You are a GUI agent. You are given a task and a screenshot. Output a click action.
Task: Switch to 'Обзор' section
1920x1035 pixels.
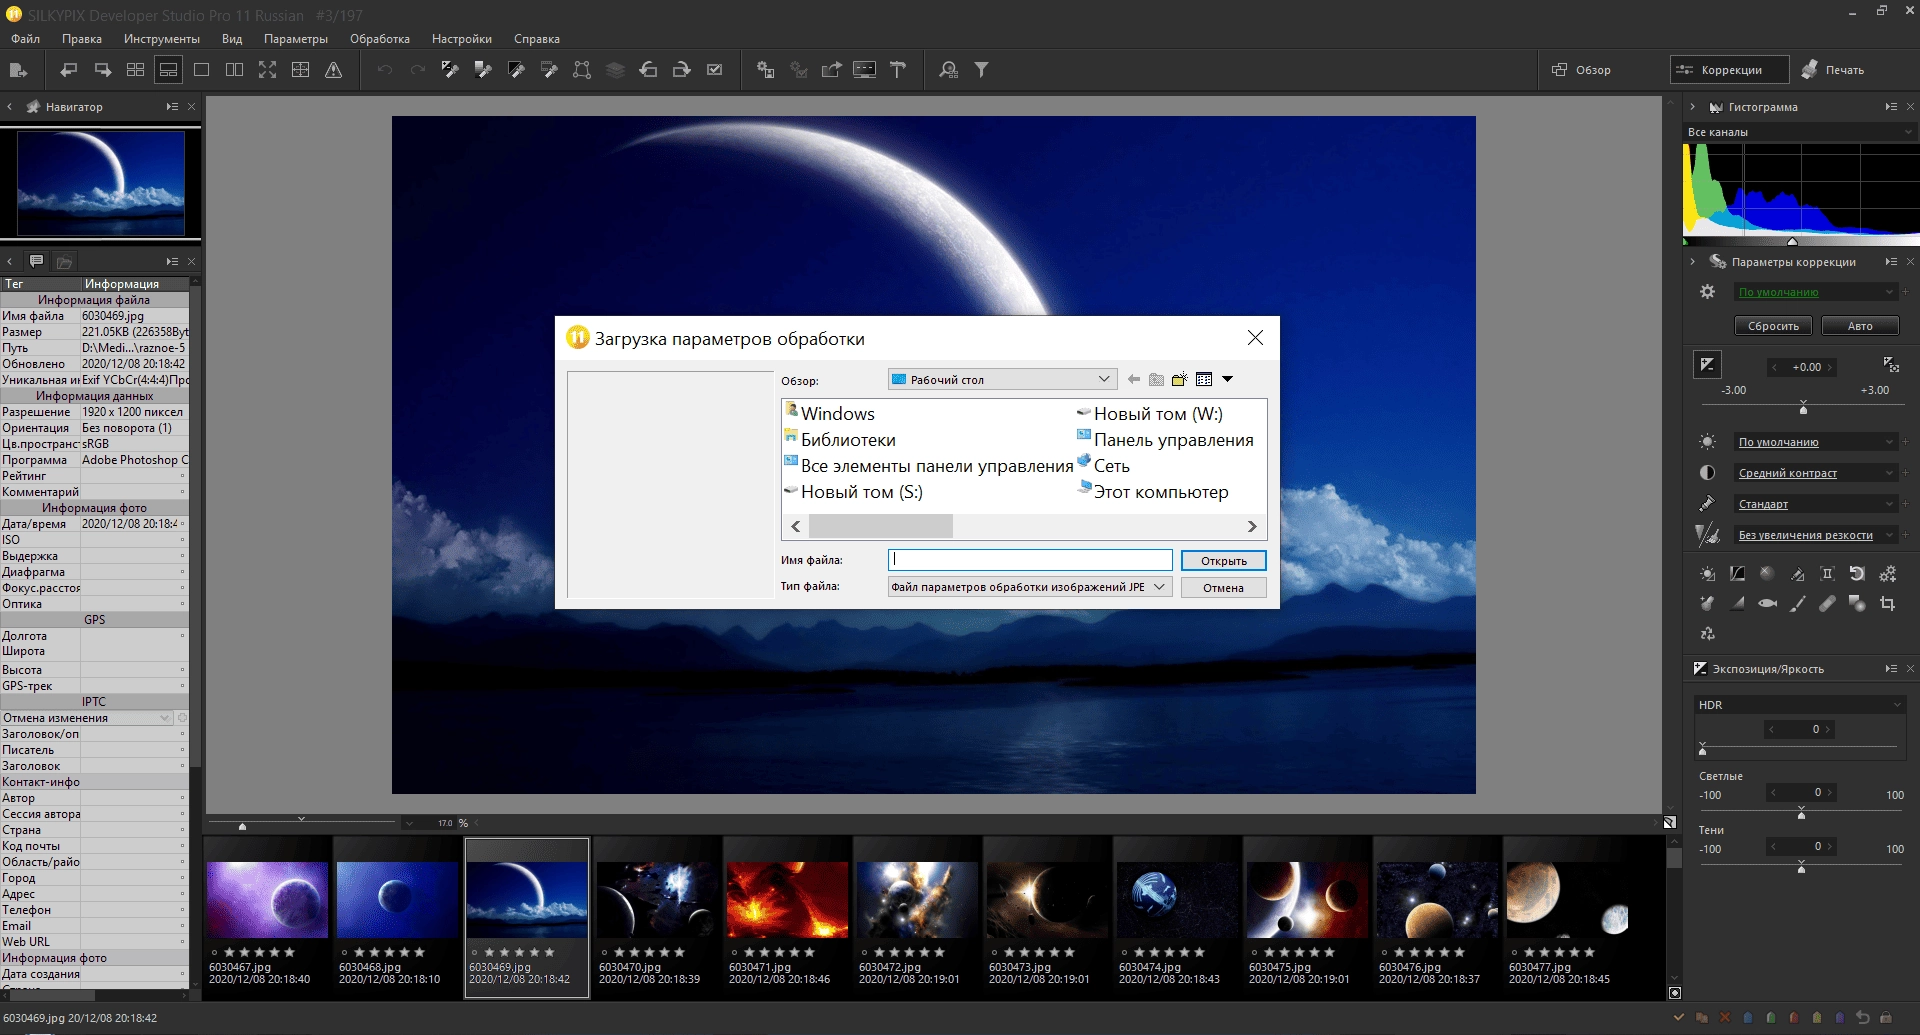pos(1582,70)
